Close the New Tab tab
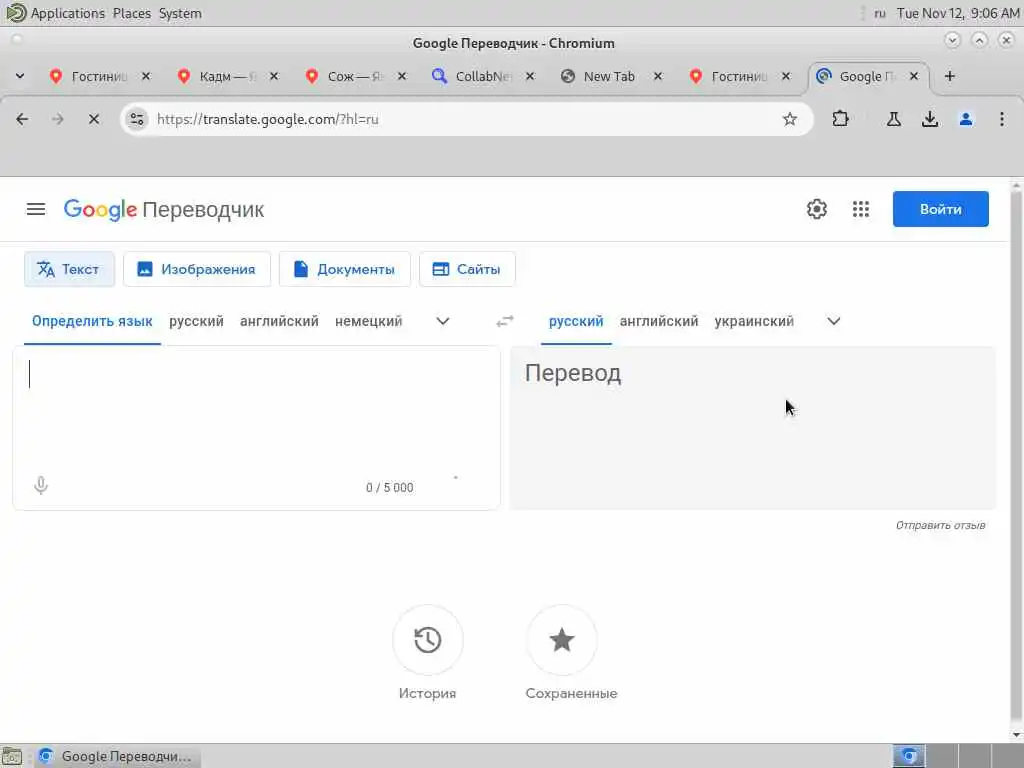 click(x=658, y=76)
